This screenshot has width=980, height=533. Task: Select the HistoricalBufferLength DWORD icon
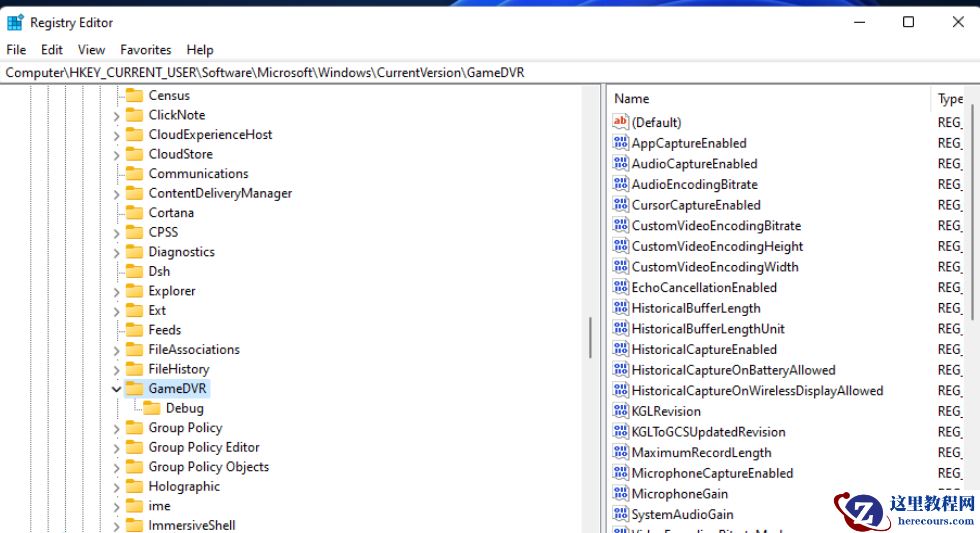point(620,307)
